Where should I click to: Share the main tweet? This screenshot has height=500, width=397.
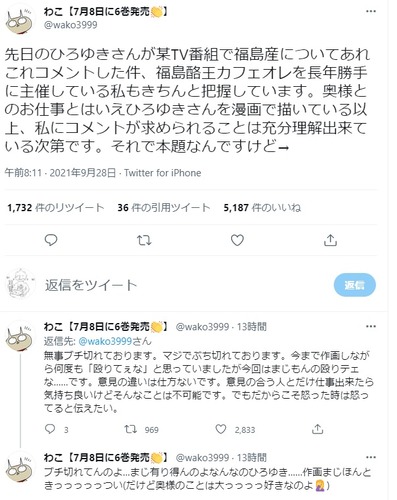(x=330, y=240)
